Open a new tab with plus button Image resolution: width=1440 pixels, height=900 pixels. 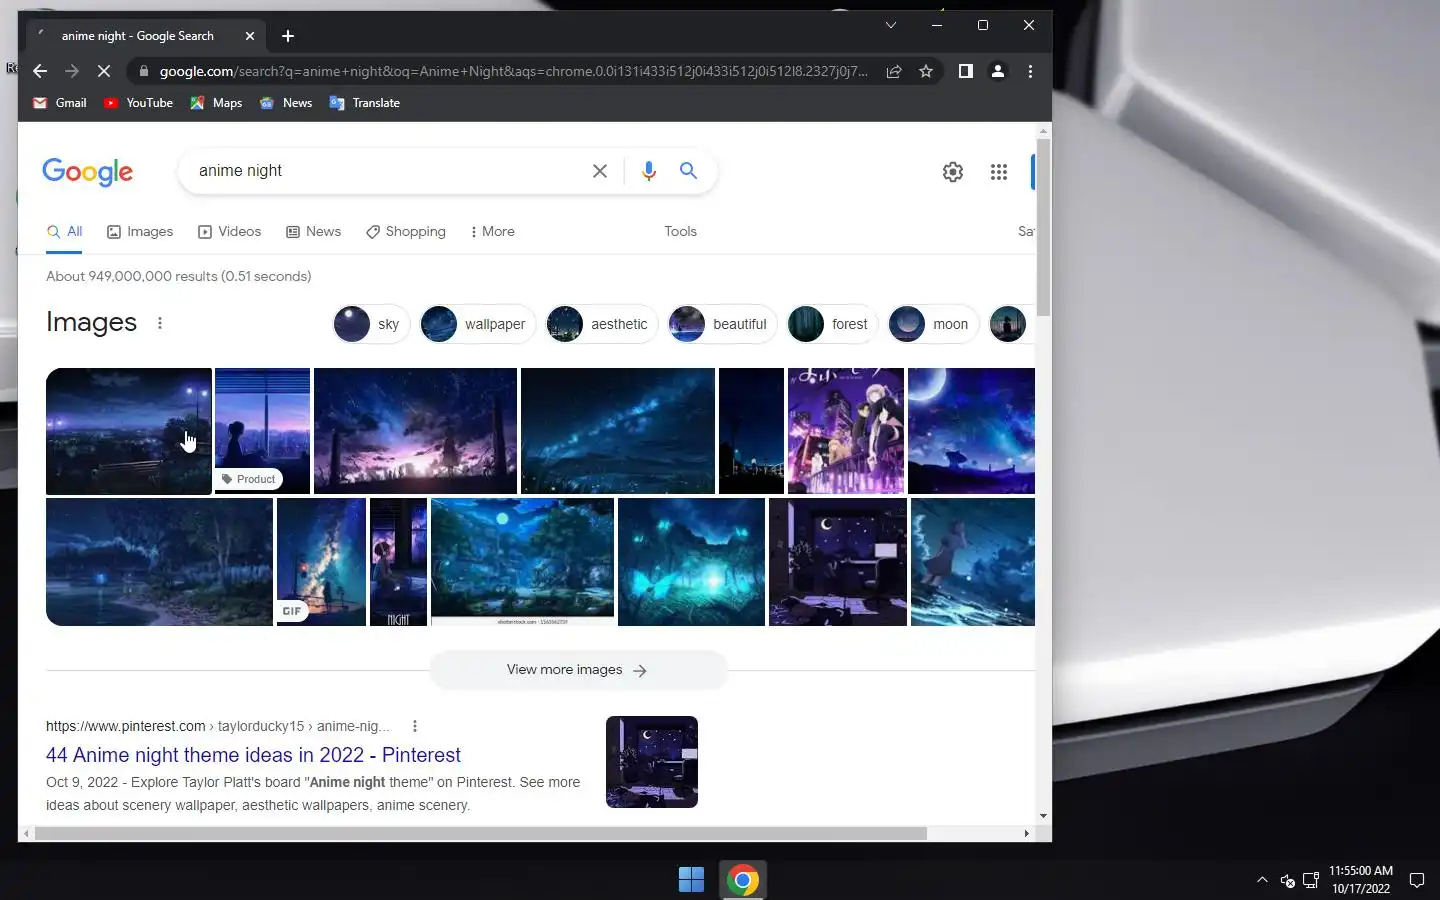[x=288, y=36]
